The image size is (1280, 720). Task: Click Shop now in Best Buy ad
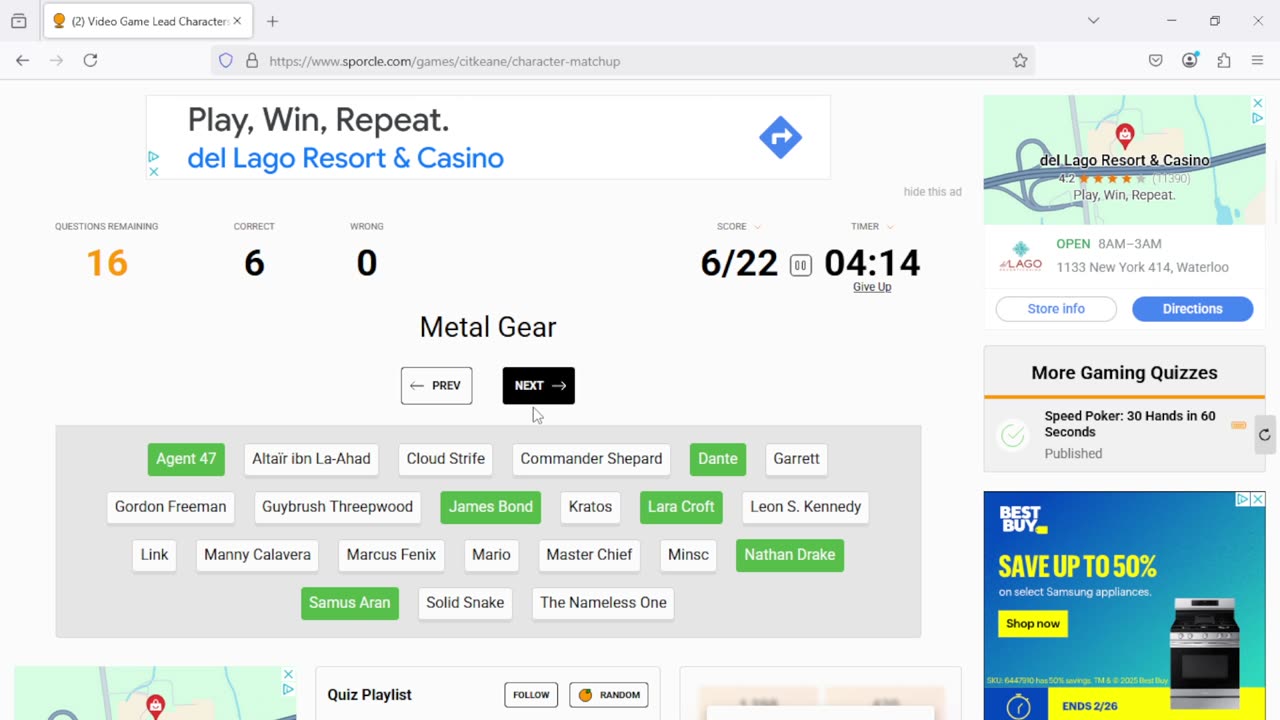1033,624
